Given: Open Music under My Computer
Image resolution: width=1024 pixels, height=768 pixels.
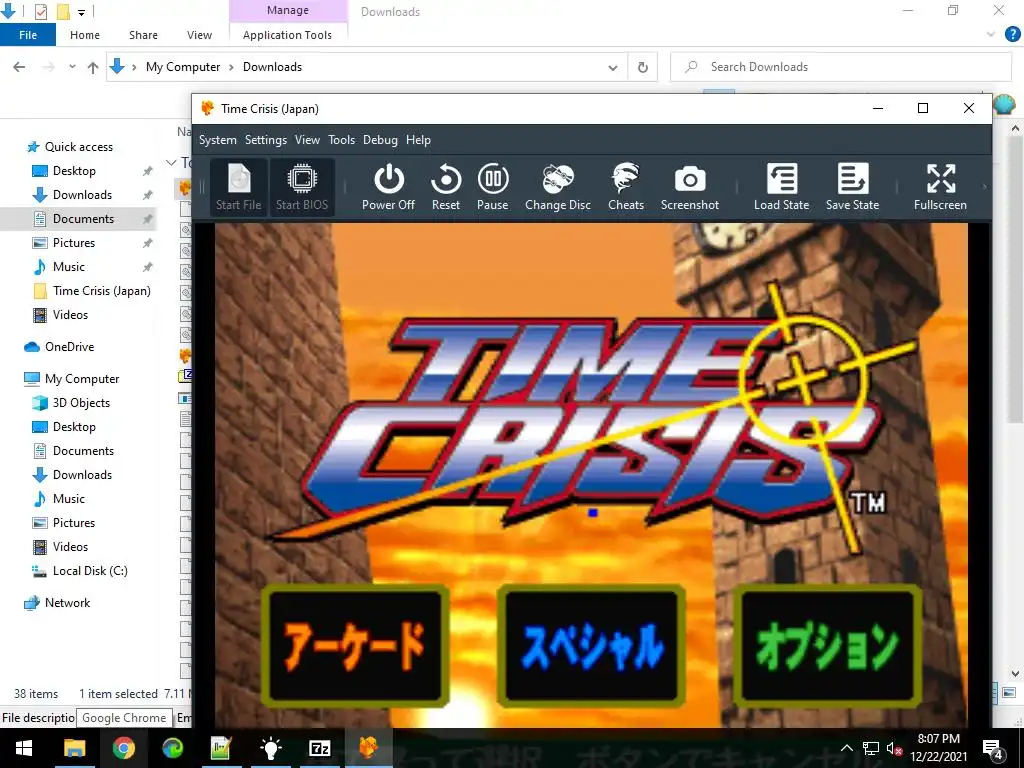Looking at the screenshot, I should point(69,499).
